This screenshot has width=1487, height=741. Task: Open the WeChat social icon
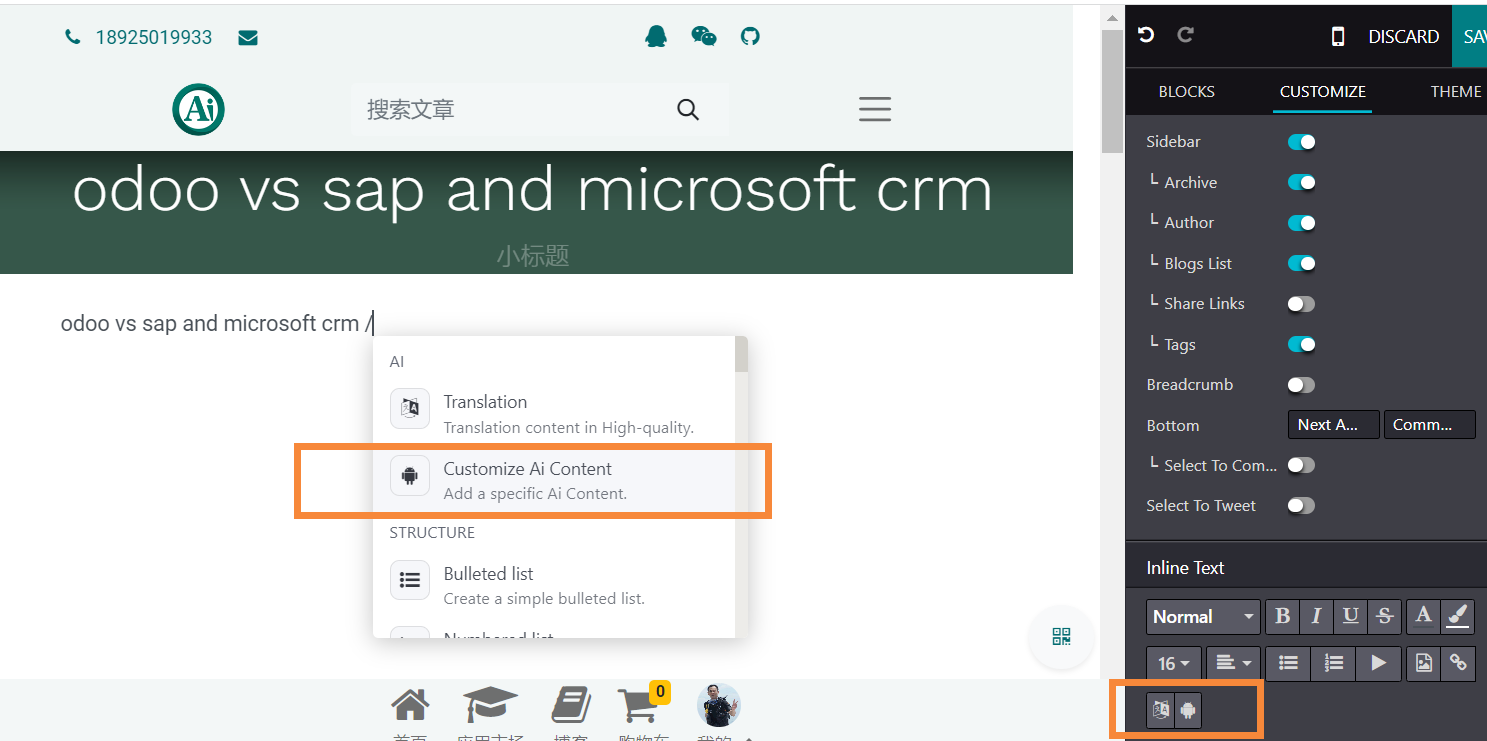tap(704, 37)
